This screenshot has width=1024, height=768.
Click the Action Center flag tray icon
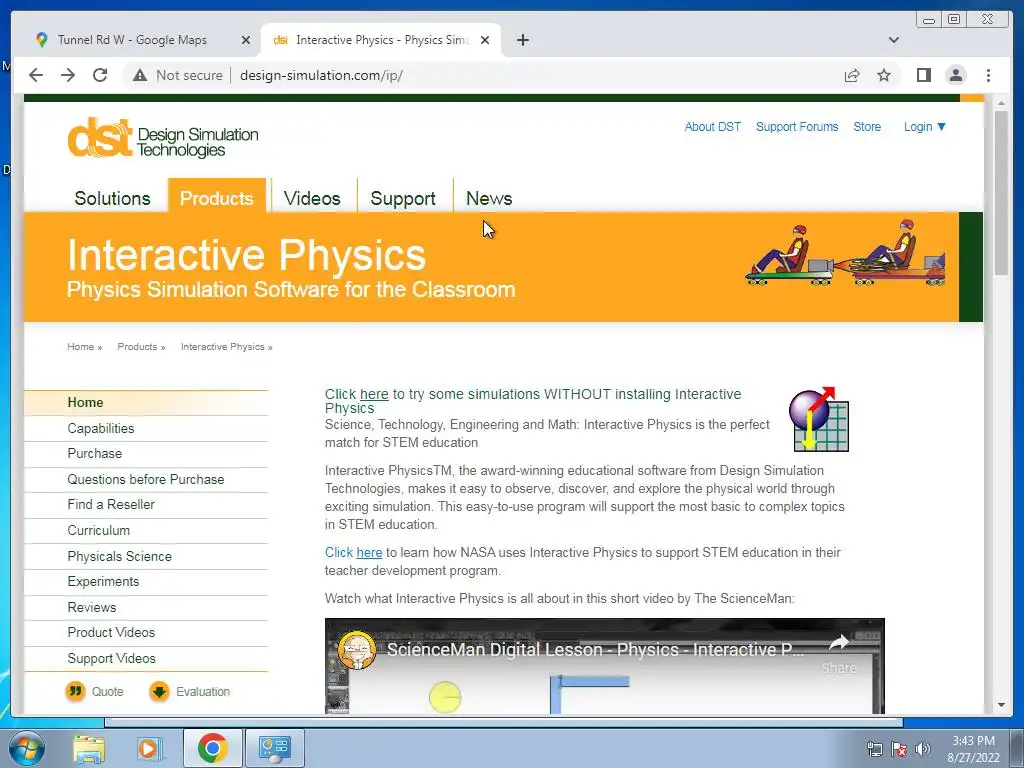tap(899, 749)
